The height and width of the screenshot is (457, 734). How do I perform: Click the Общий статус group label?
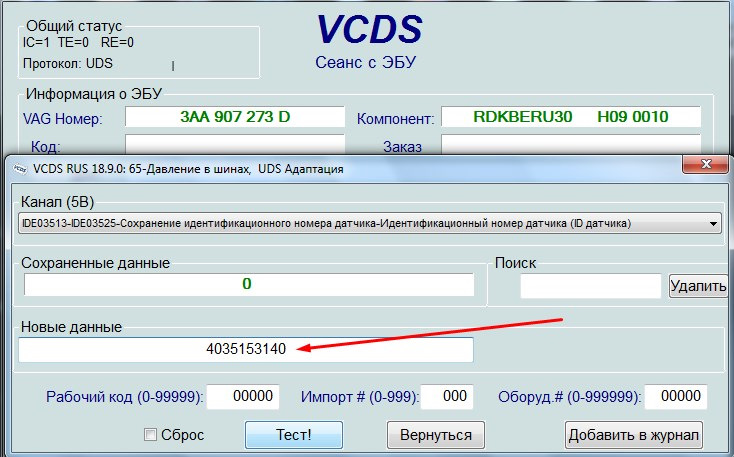(74, 26)
